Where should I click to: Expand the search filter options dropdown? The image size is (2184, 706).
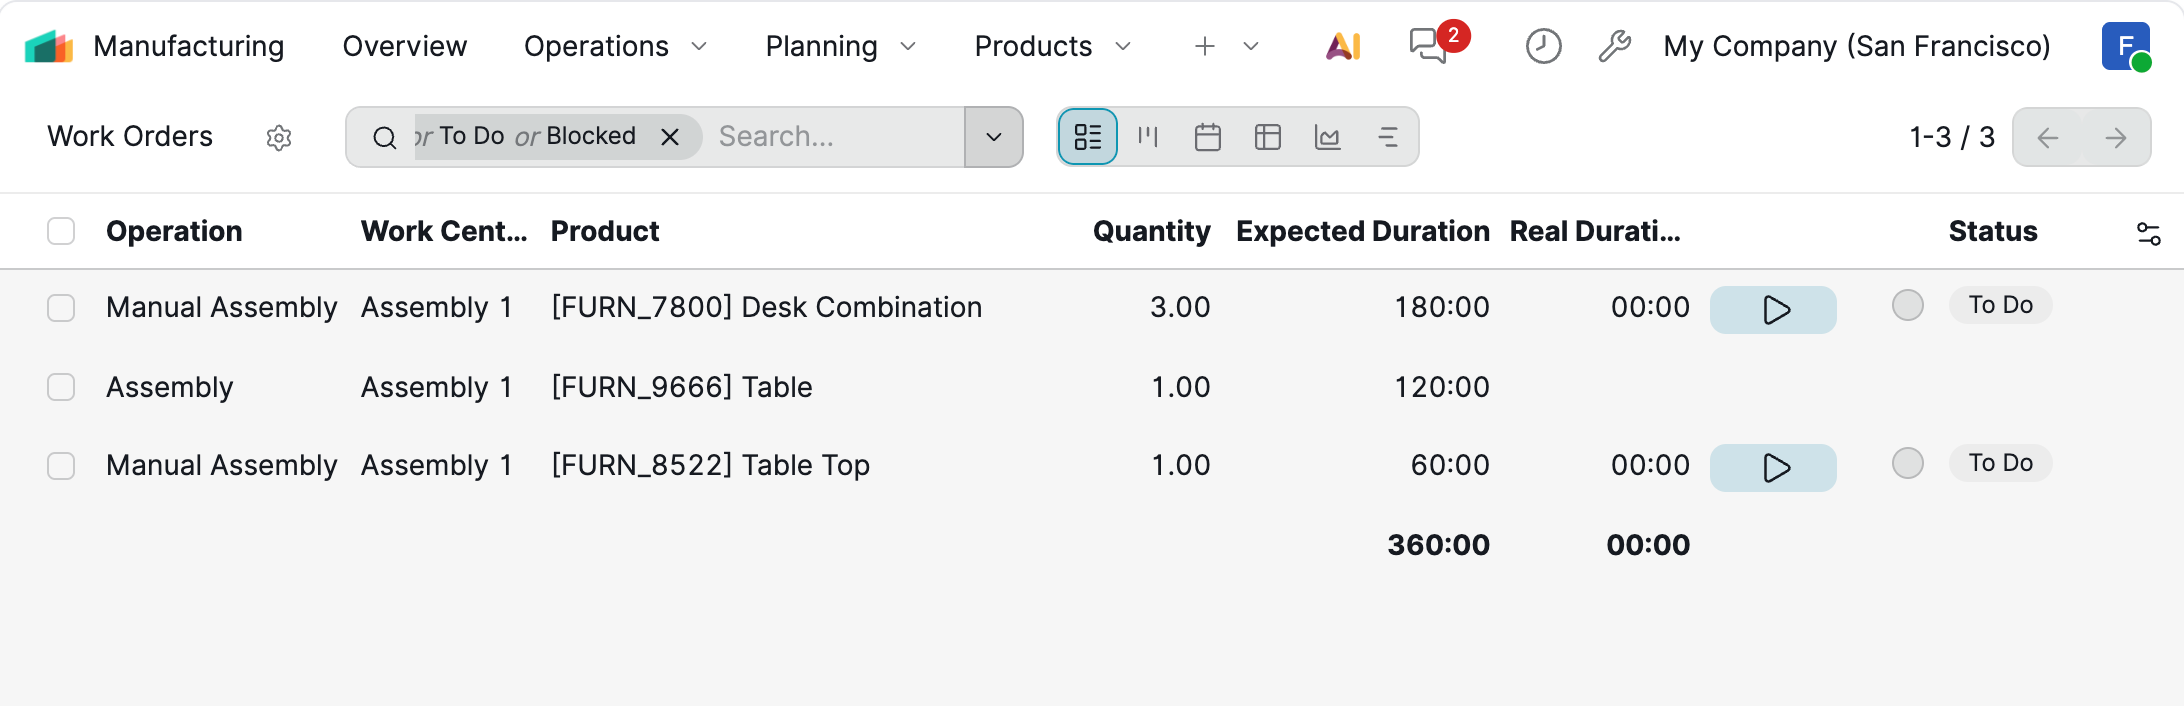coord(994,137)
